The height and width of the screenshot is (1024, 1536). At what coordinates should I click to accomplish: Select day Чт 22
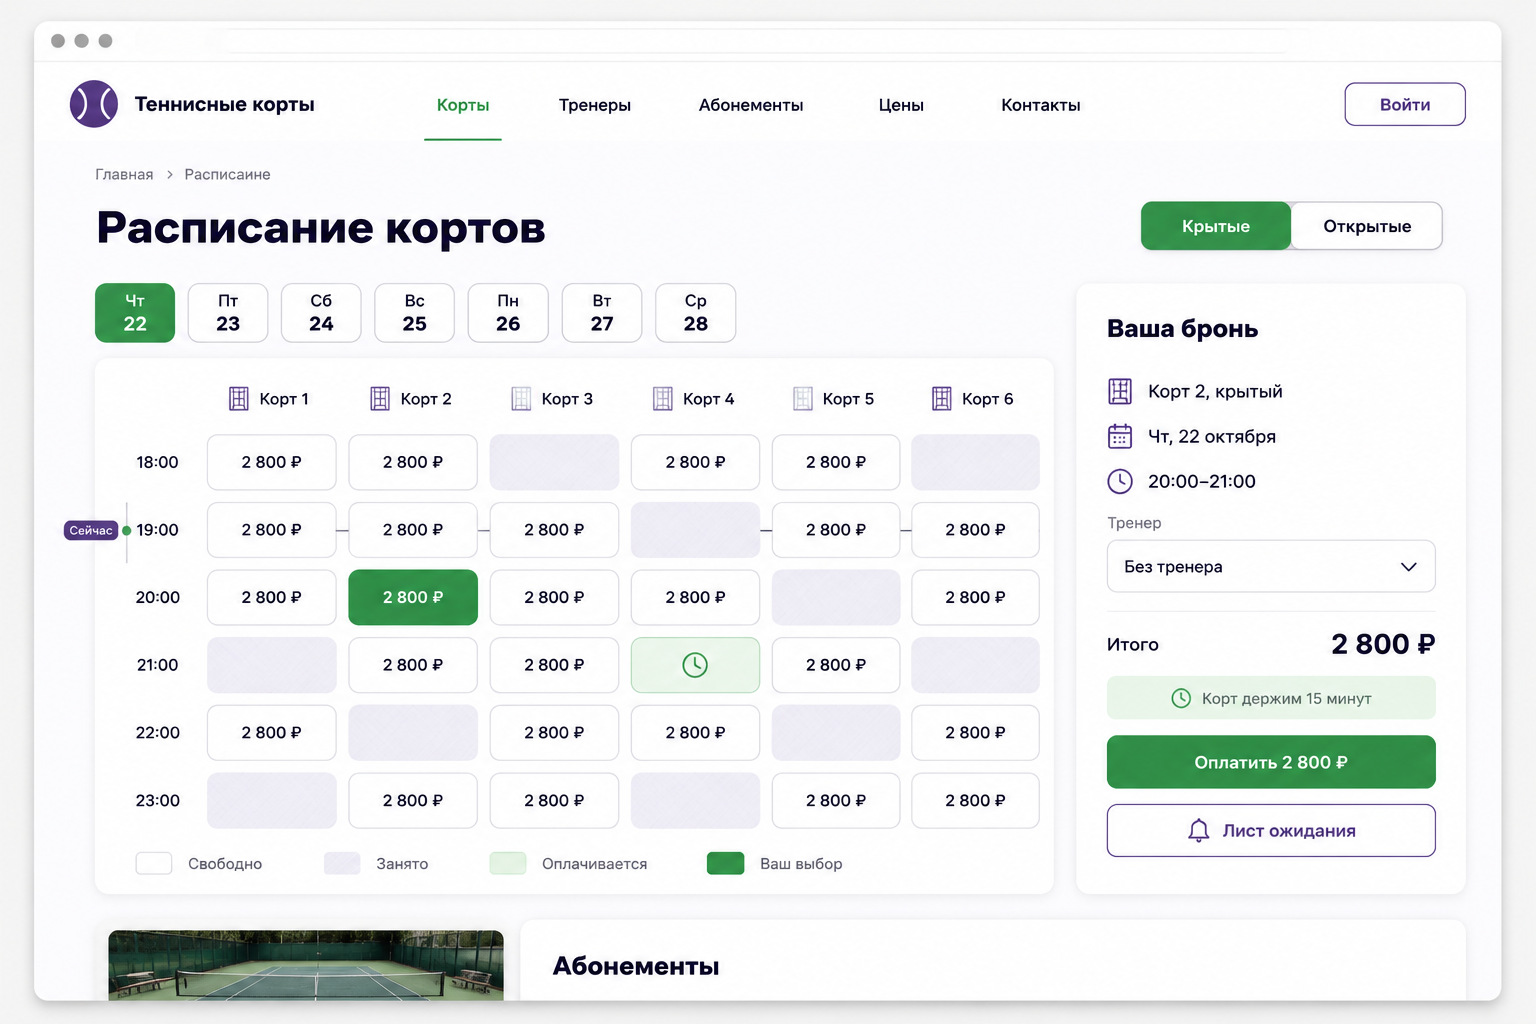[x=135, y=313]
